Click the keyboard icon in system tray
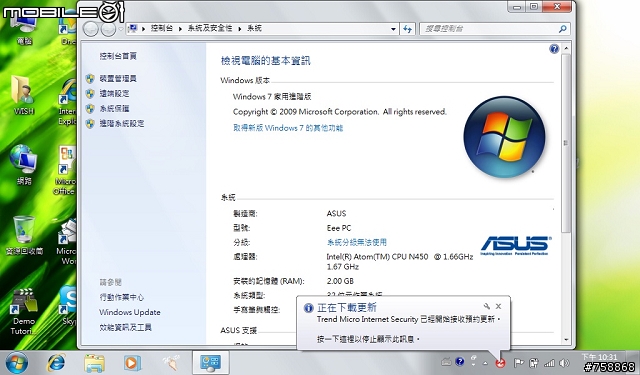 pos(446,362)
